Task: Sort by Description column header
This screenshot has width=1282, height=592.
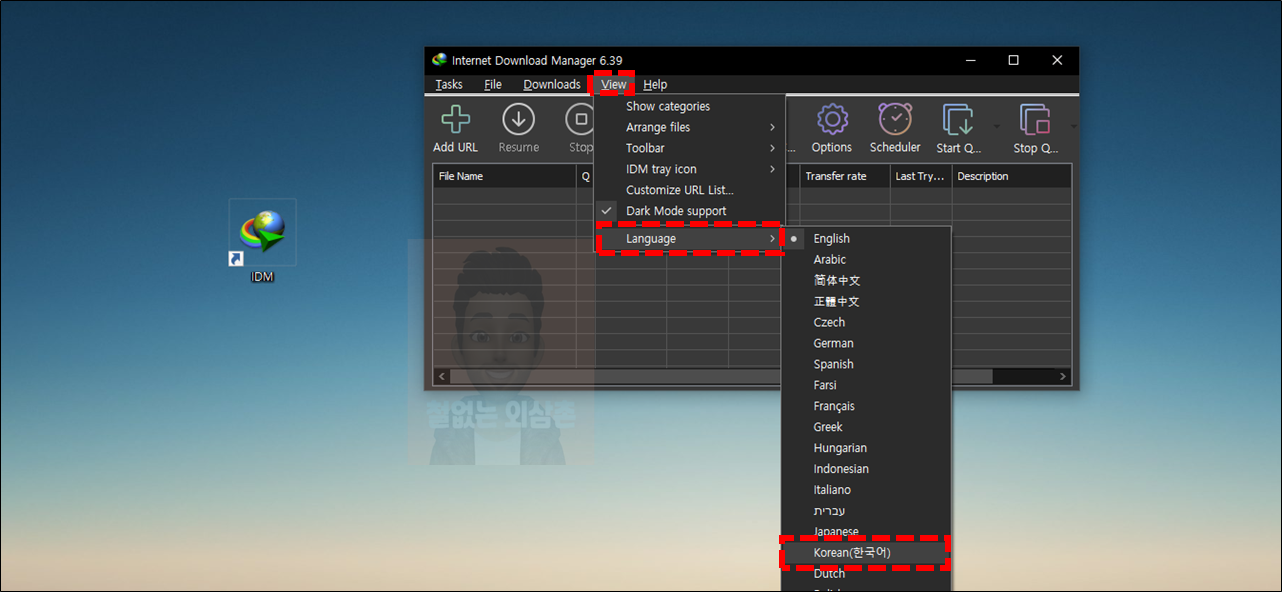Action: pos(1011,176)
